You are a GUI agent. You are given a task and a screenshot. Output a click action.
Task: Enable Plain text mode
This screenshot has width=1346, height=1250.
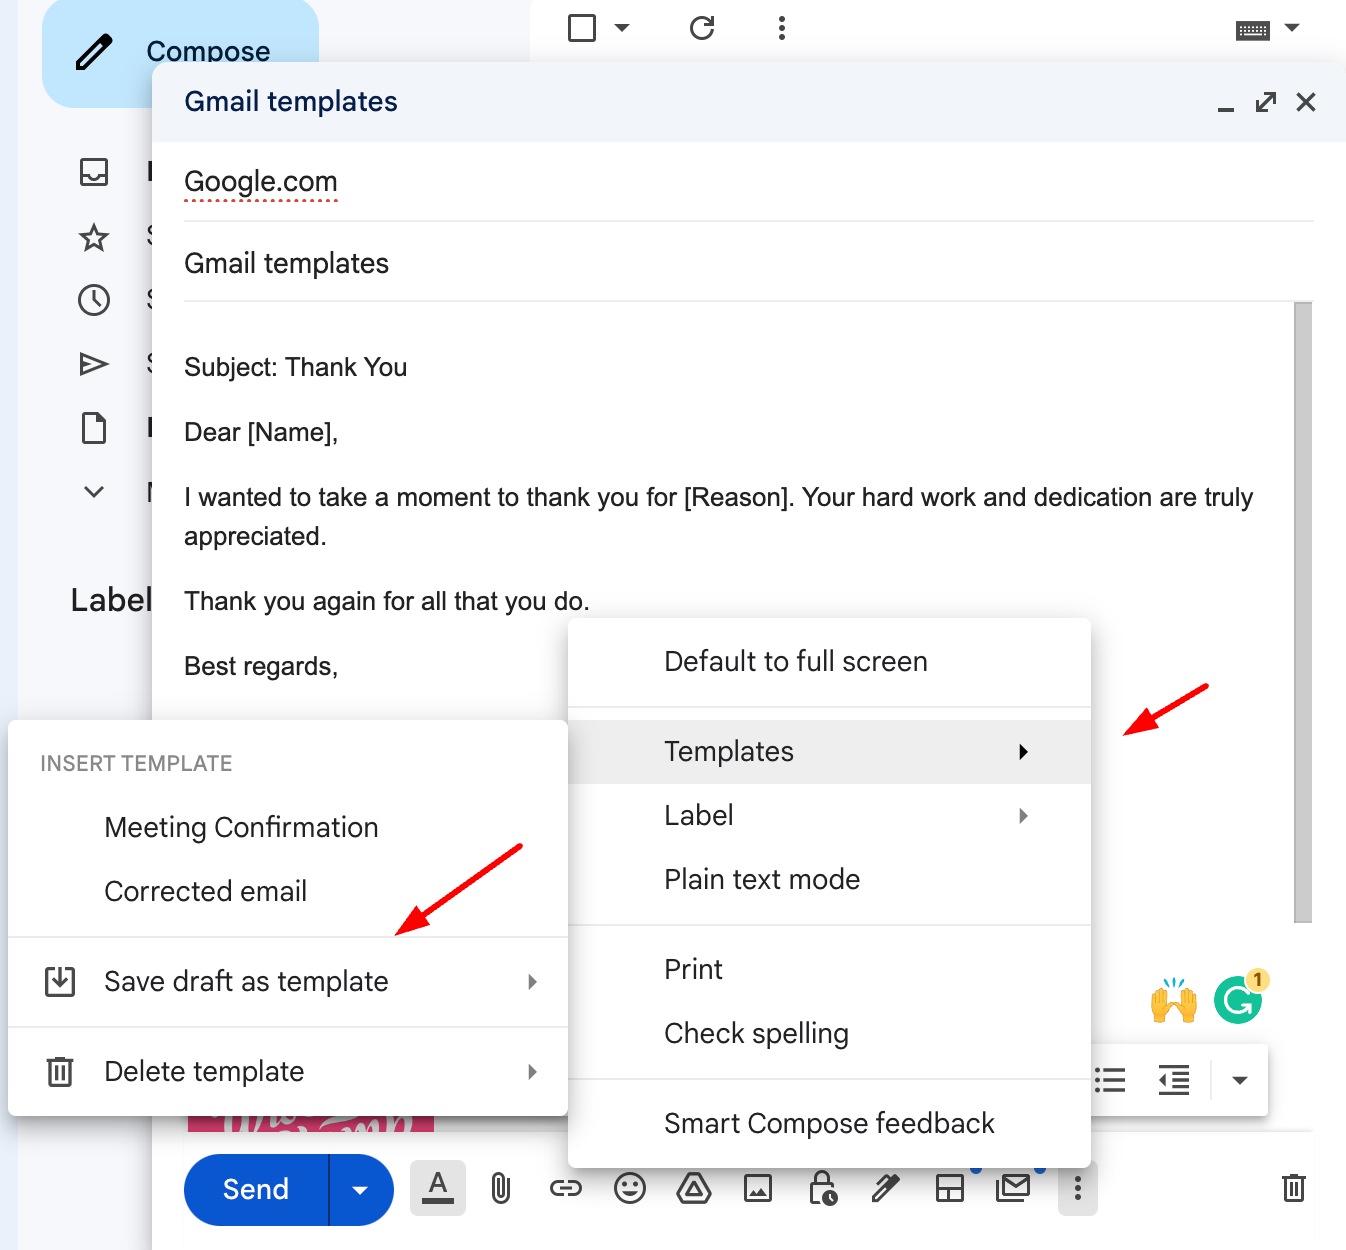click(x=762, y=879)
